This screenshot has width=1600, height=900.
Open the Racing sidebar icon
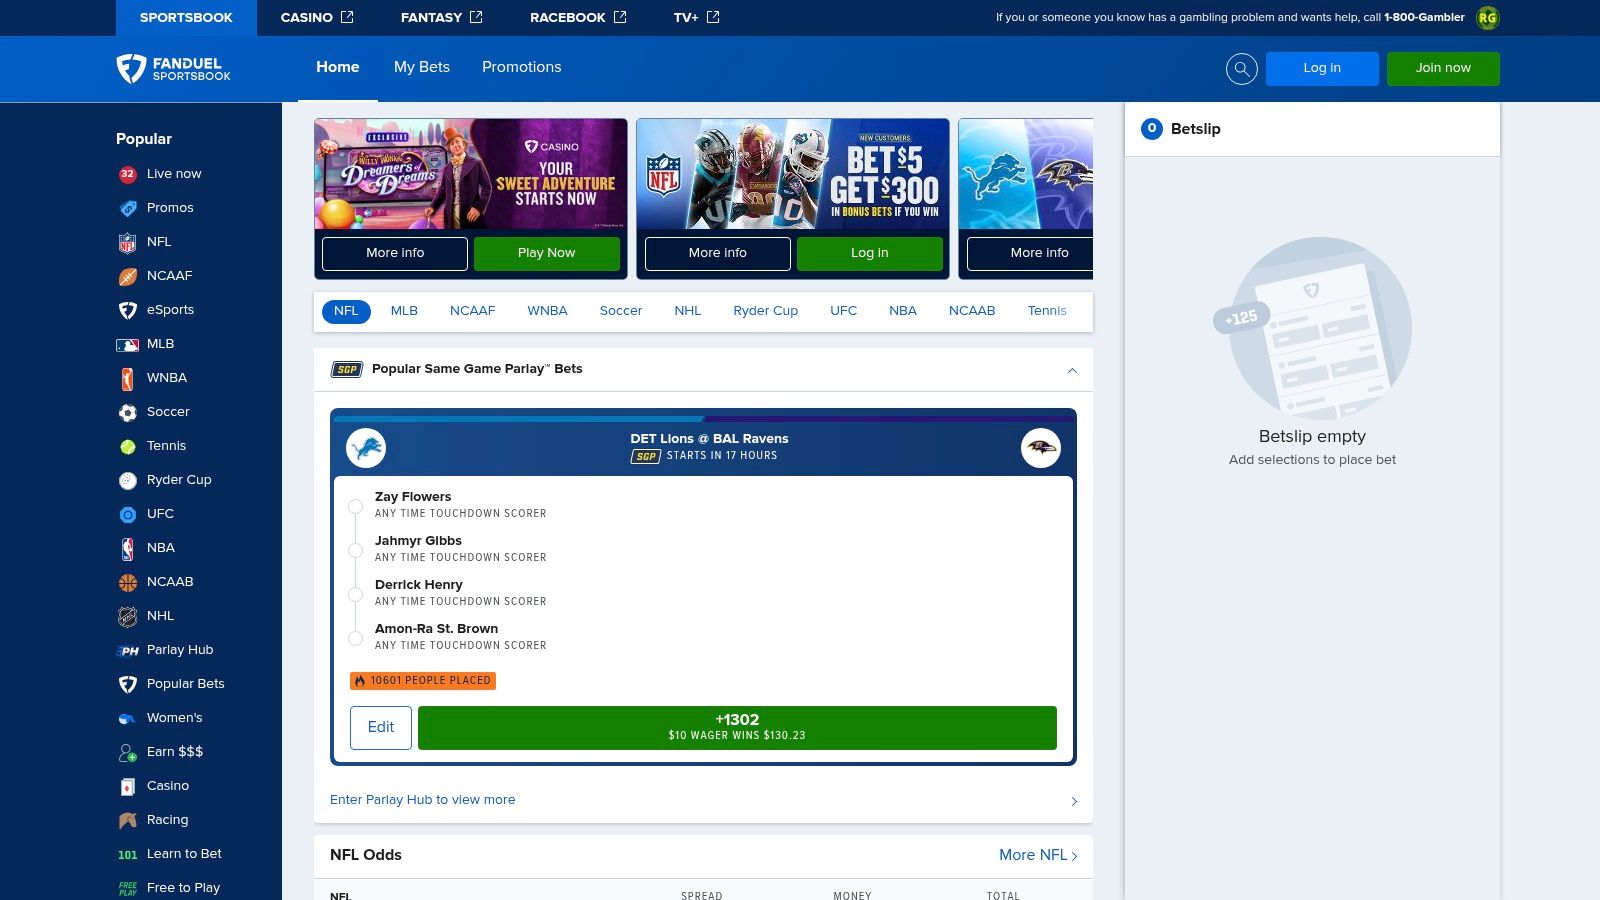tap(127, 820)
